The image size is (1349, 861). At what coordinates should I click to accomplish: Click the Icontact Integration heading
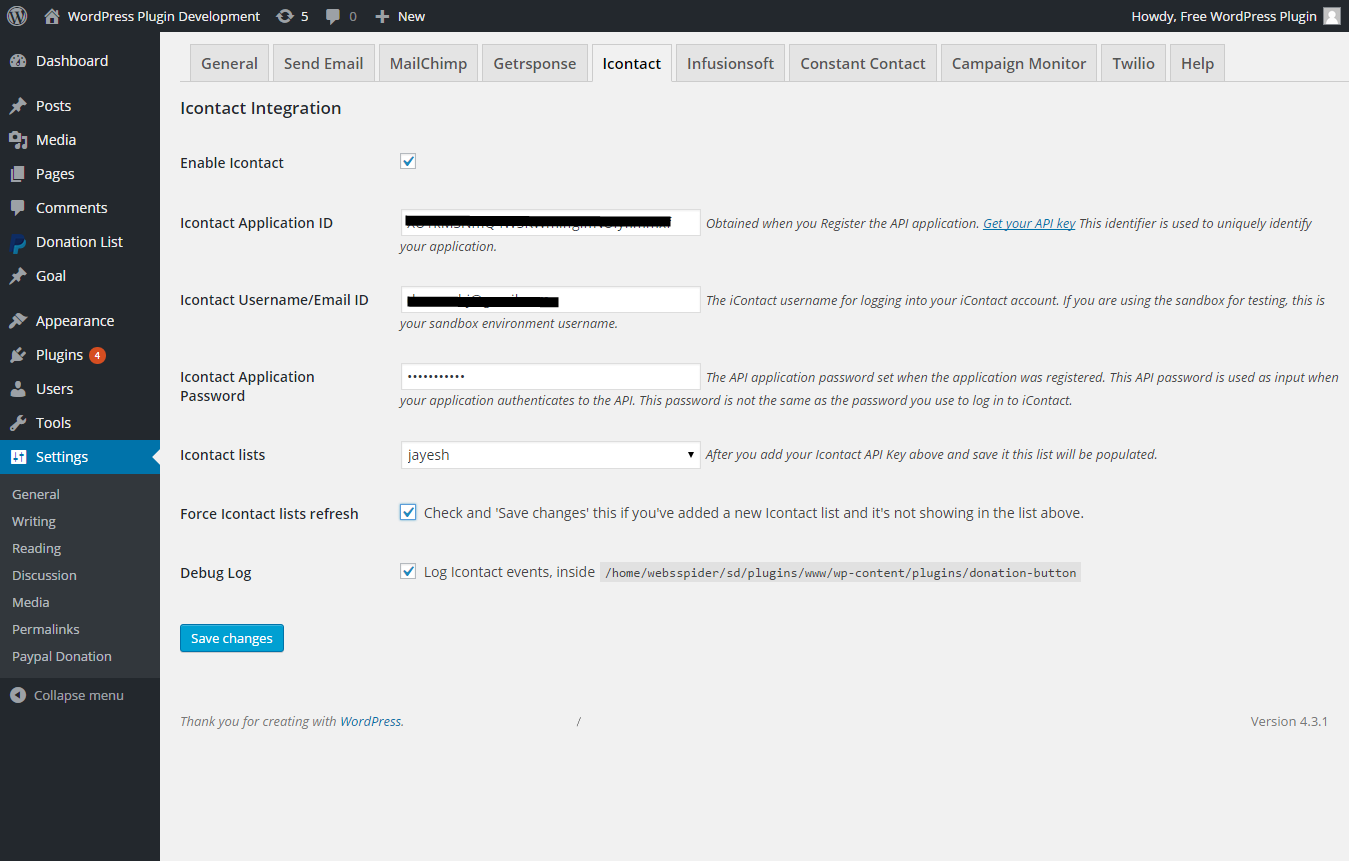pos(260,108)
